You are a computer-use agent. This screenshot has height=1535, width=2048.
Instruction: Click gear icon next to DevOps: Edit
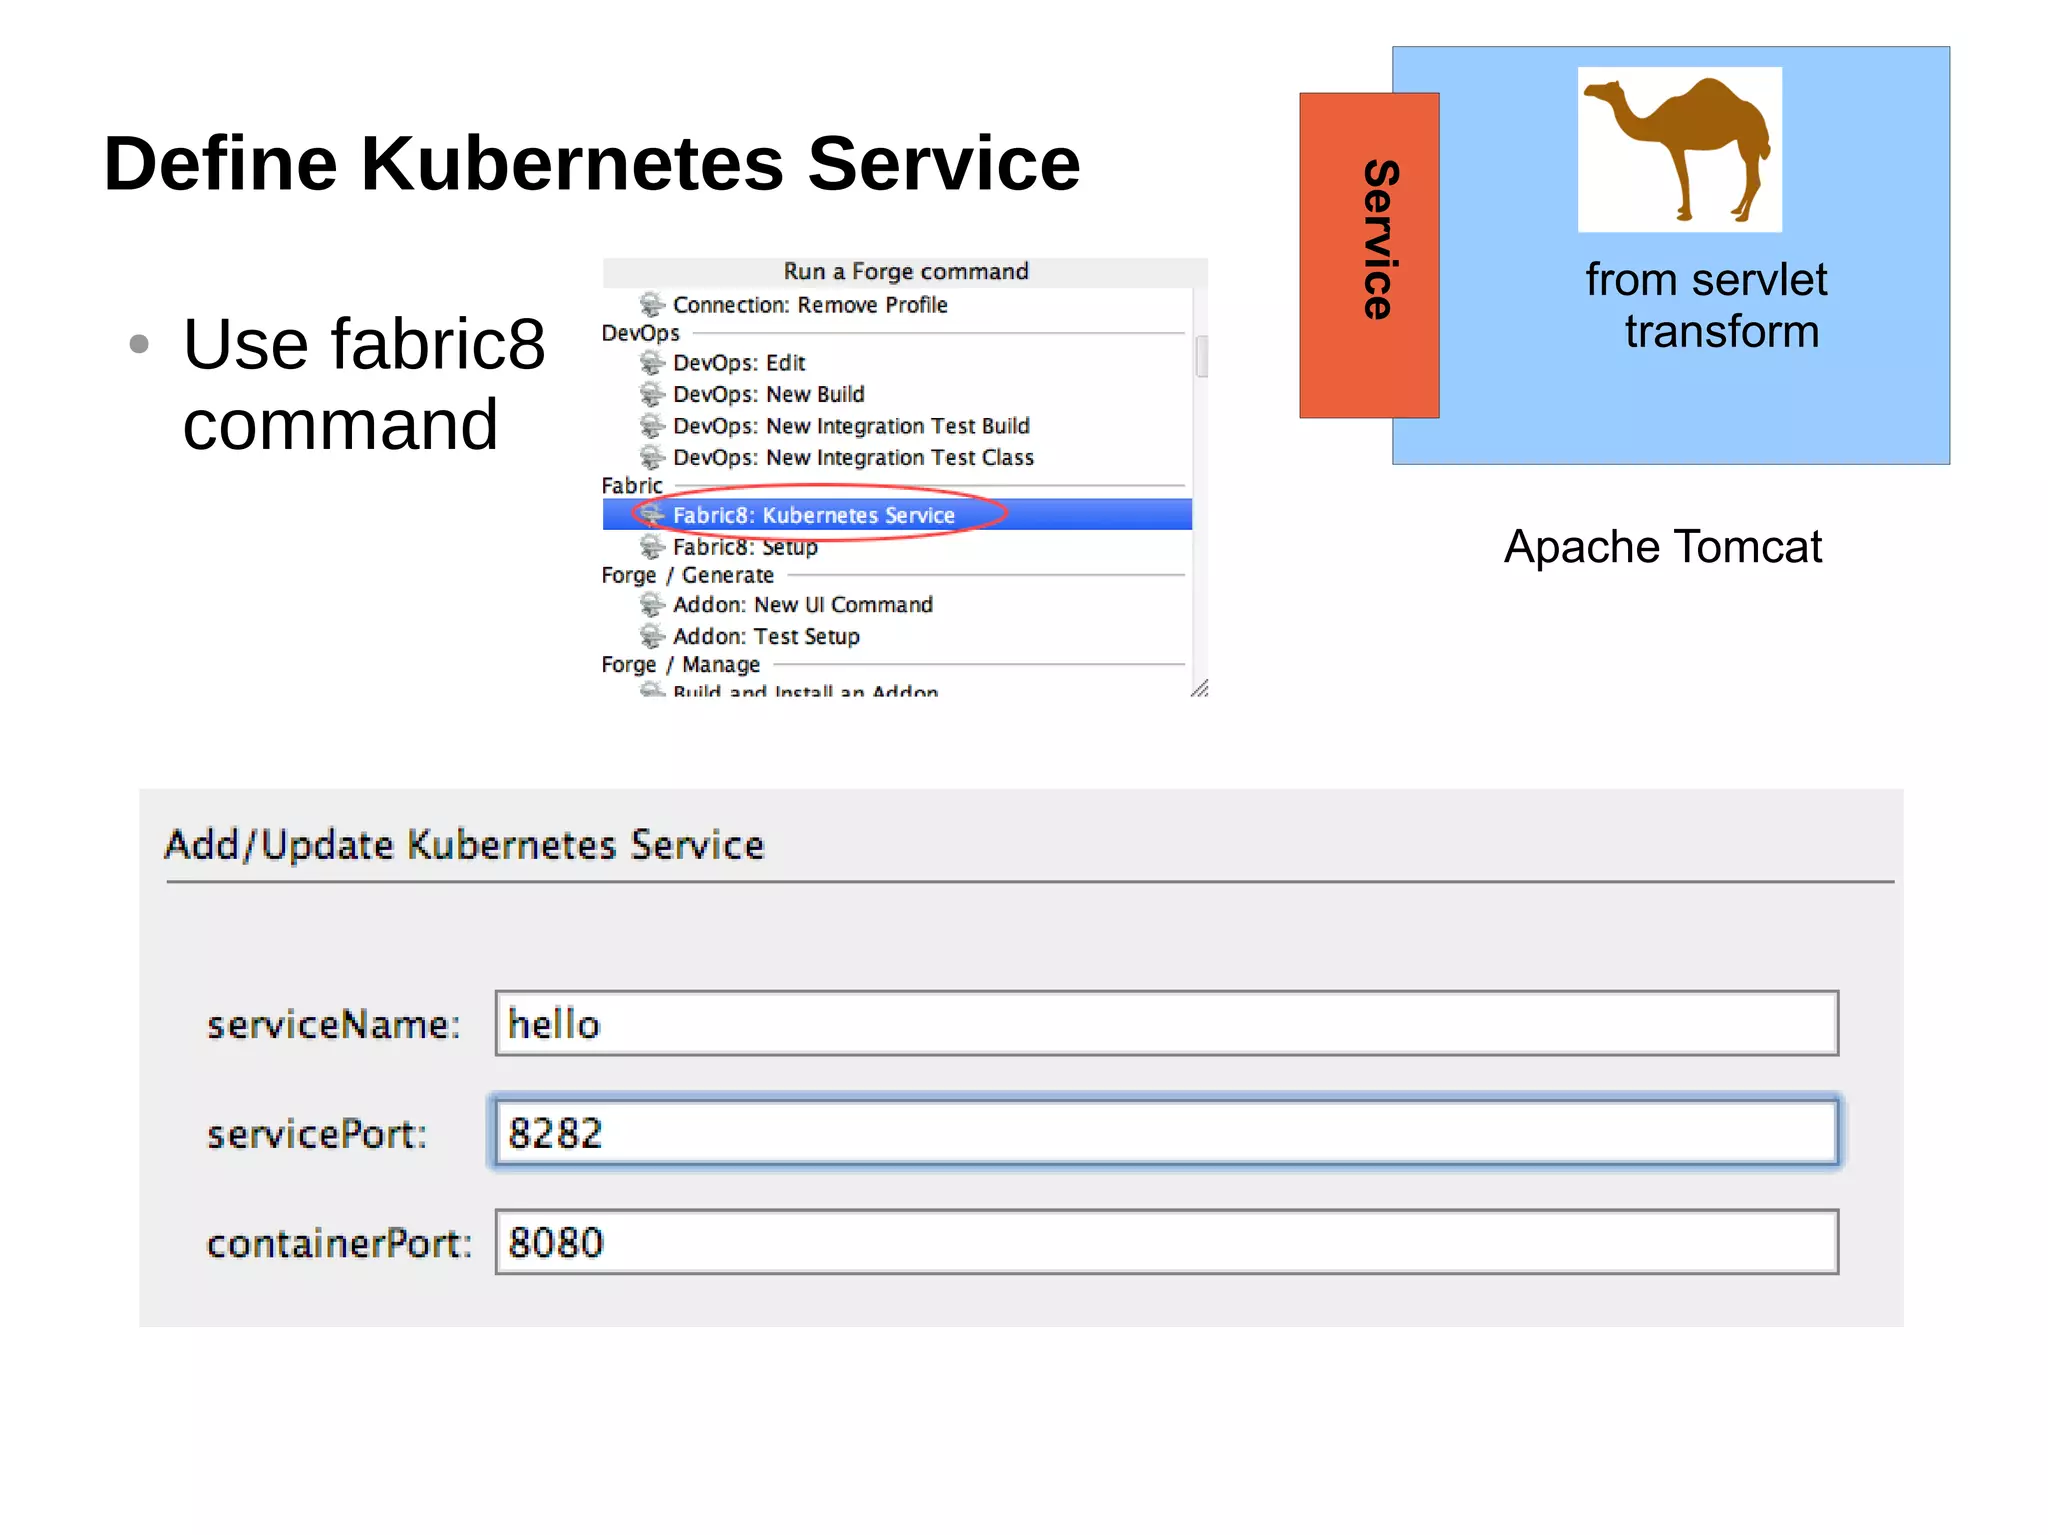(x=652, y=362)
